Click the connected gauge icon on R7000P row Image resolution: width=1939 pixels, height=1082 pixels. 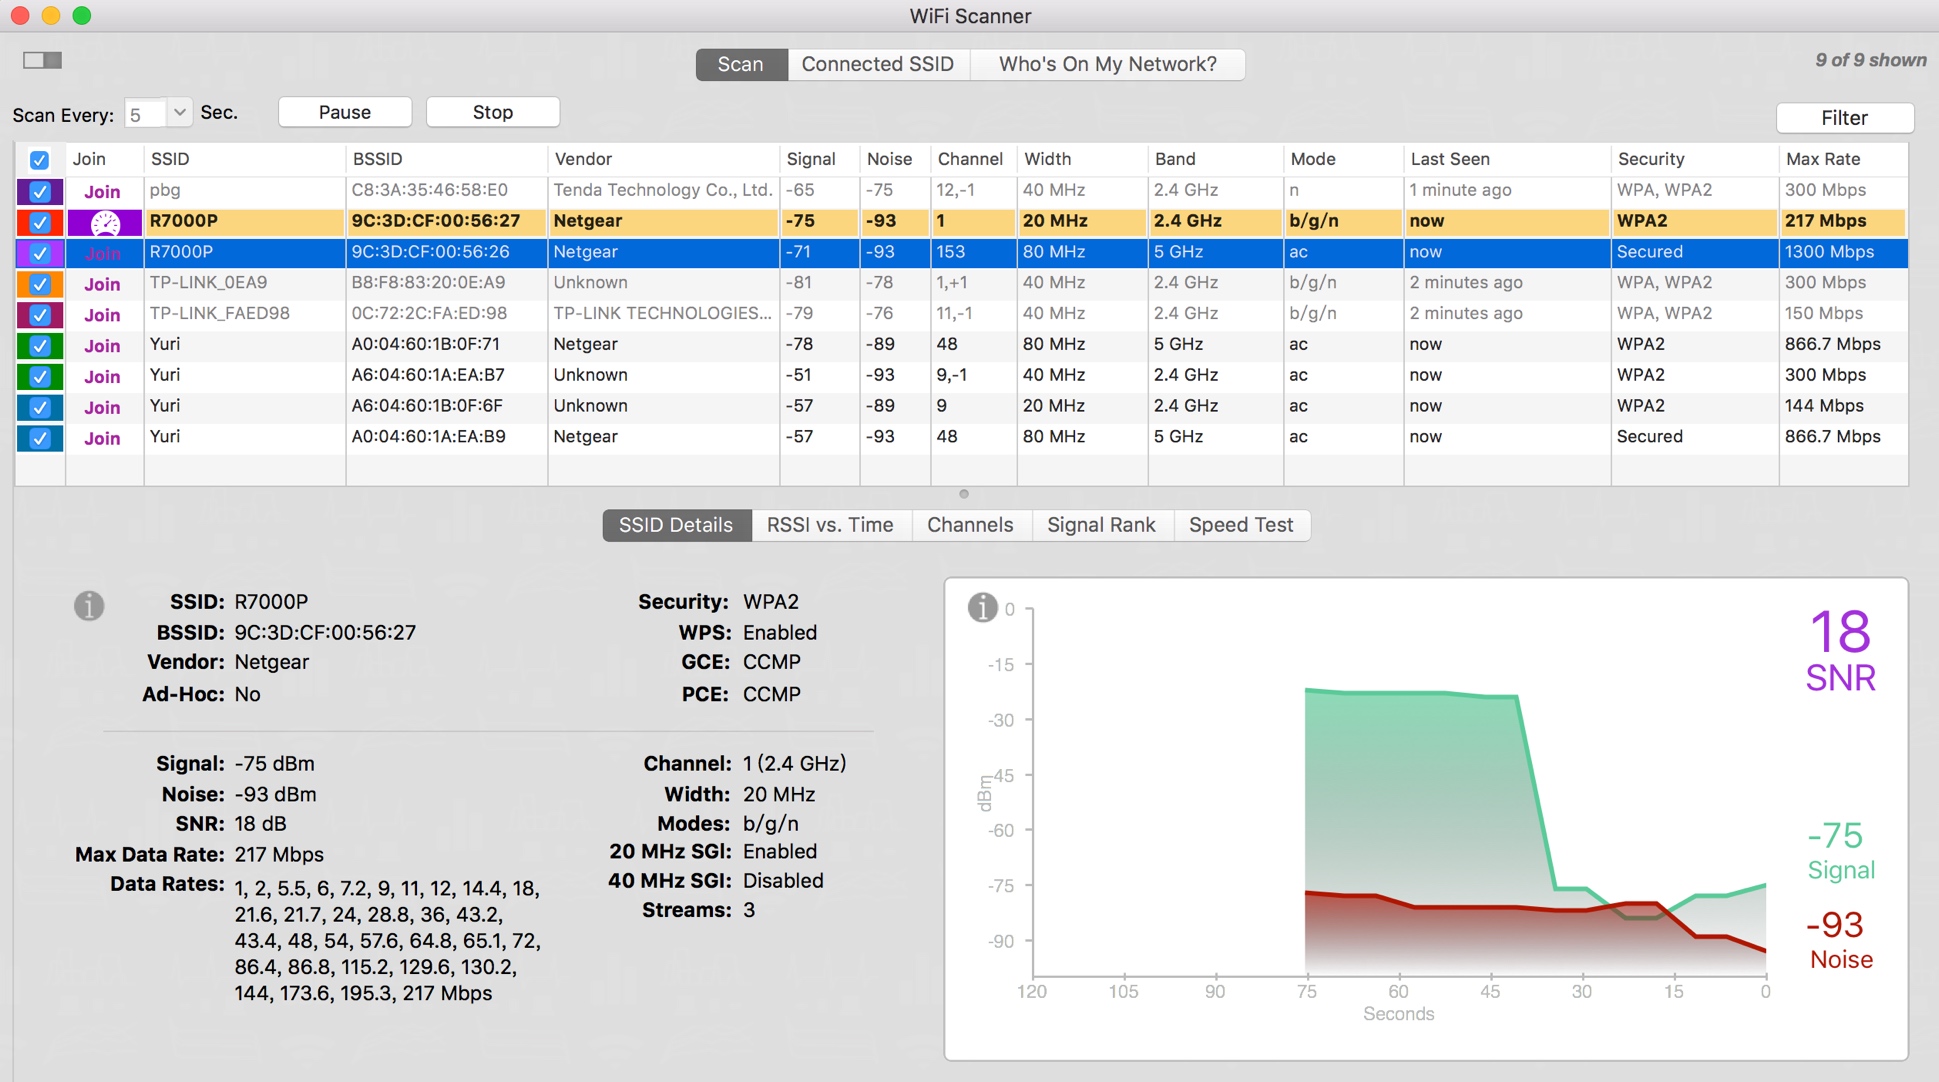104,222
